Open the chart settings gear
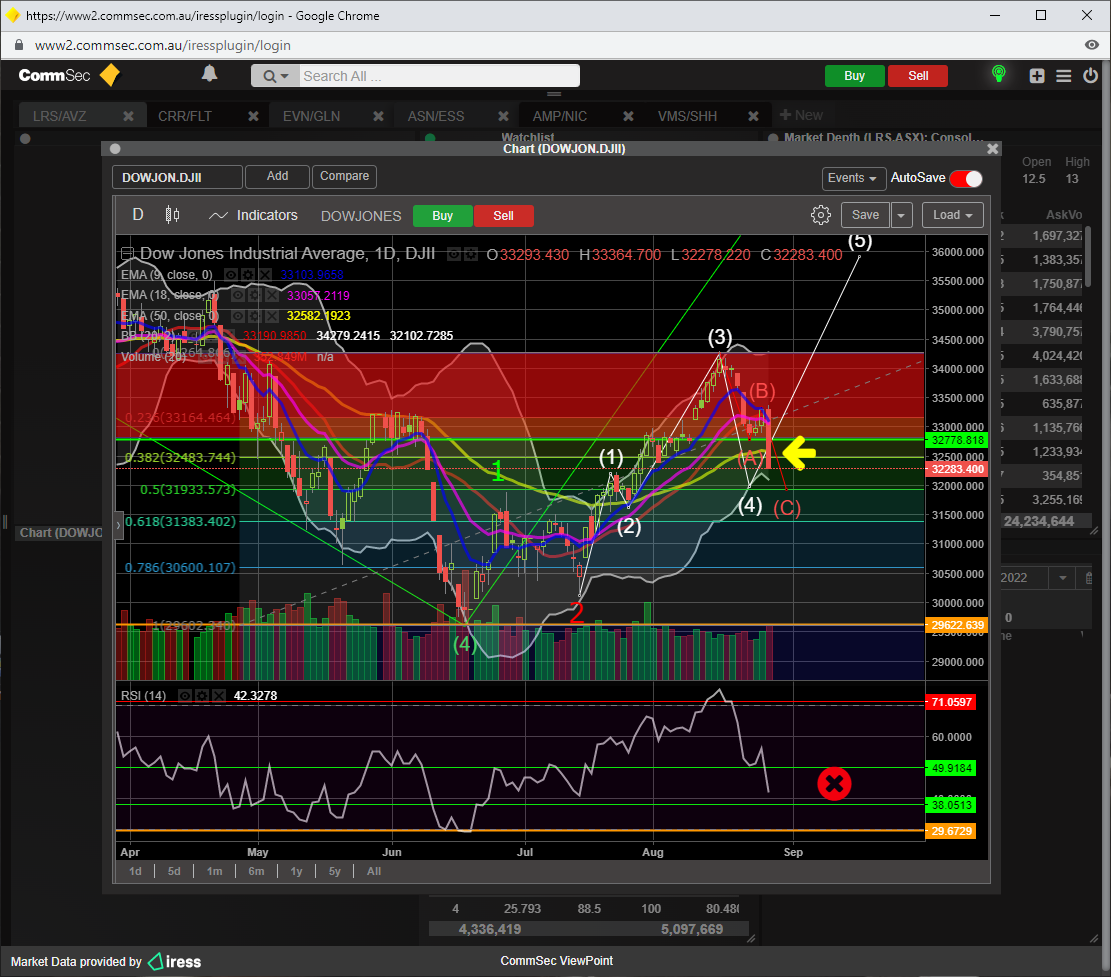Viewport: 1111px width, 977px height. 820,215
